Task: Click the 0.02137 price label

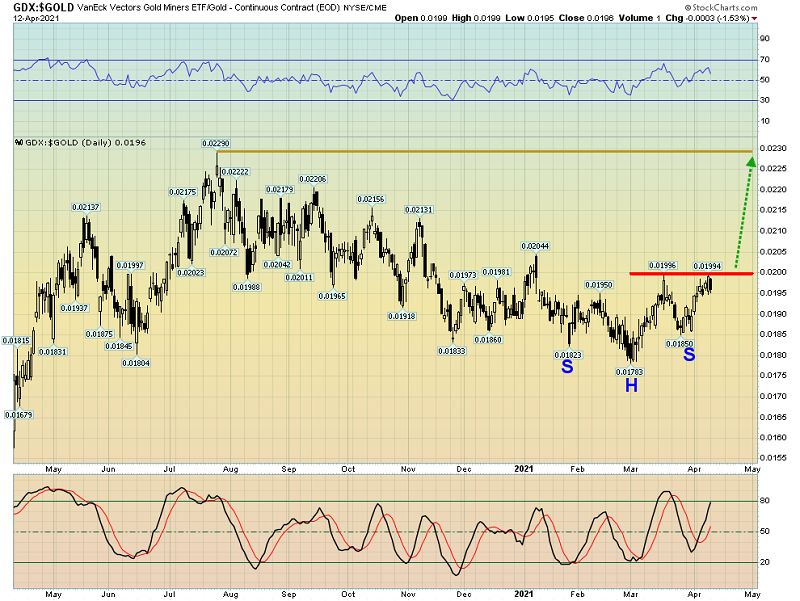Action: tap(86, 207)
